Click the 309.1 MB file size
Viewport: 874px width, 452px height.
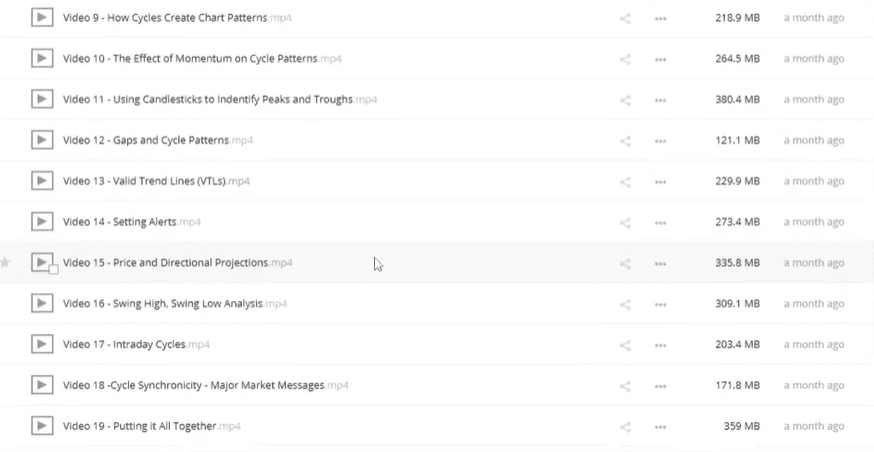737,303
